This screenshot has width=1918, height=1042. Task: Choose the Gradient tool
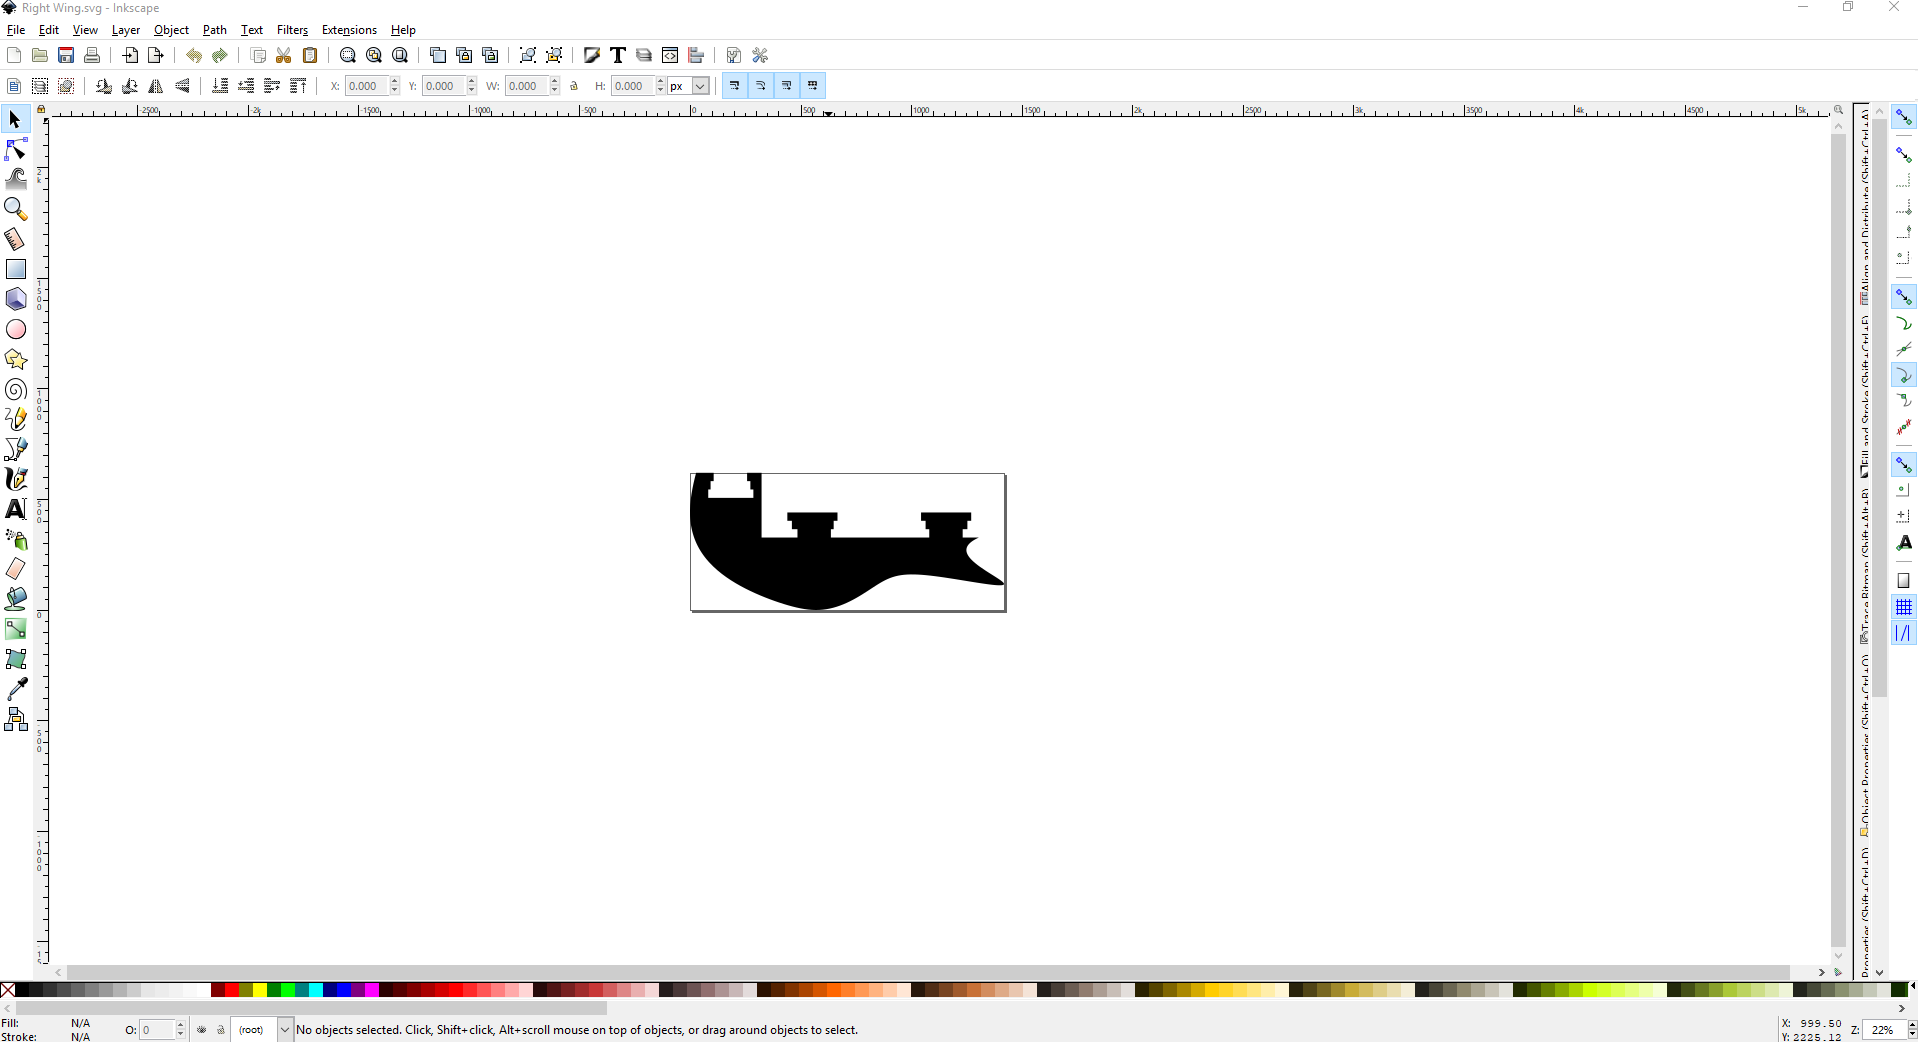16,630
